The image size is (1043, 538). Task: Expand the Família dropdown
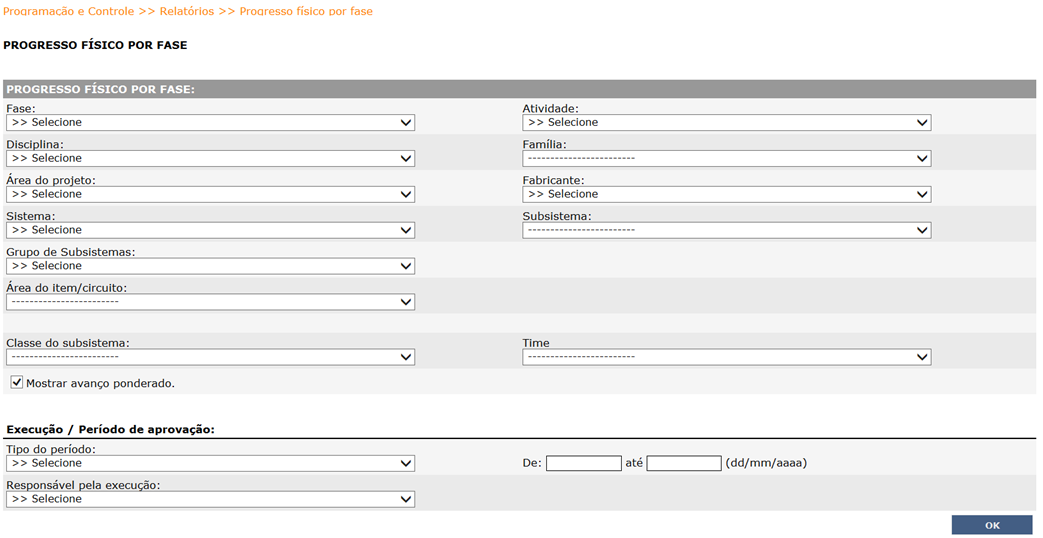pos(726,158)
